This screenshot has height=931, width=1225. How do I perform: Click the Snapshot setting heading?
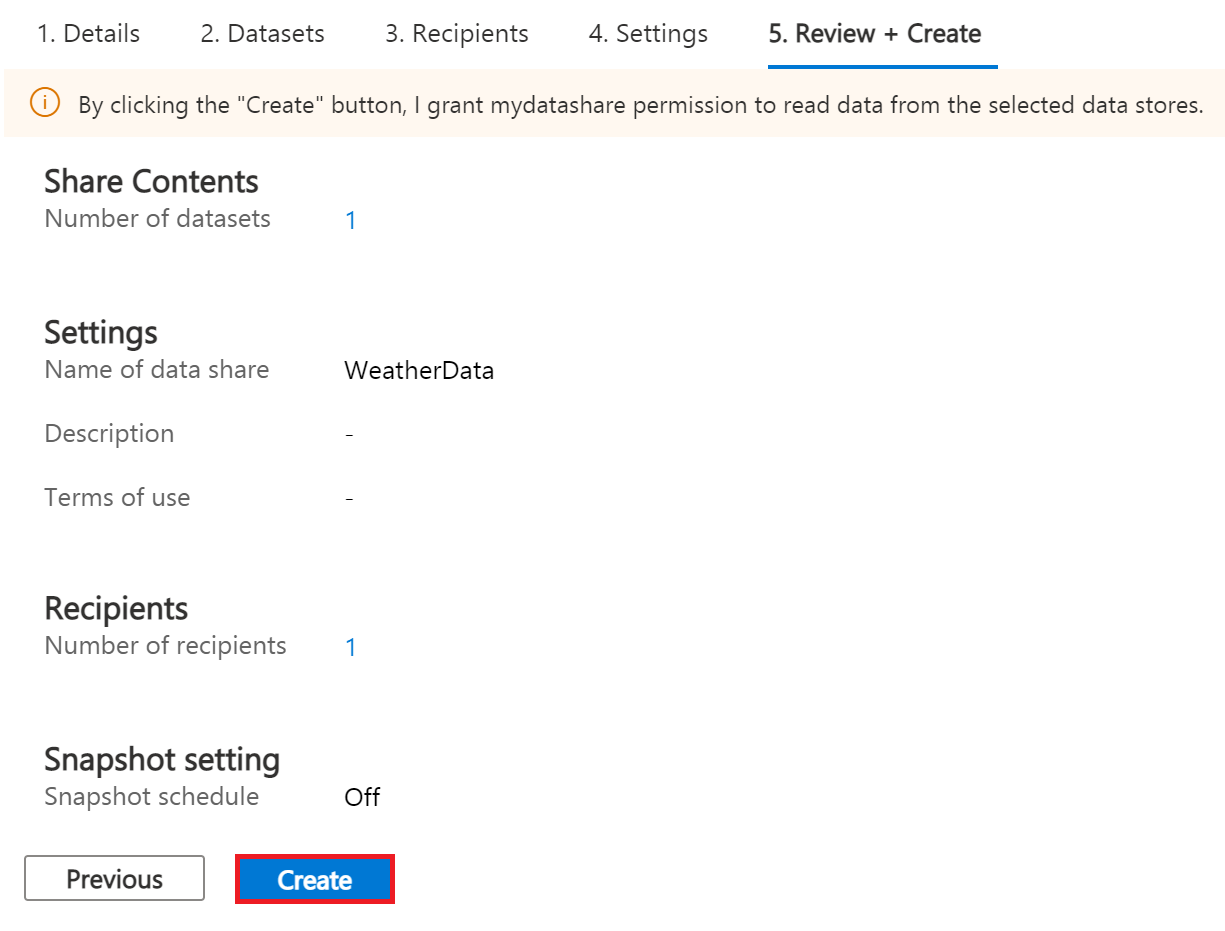point(161,759)
